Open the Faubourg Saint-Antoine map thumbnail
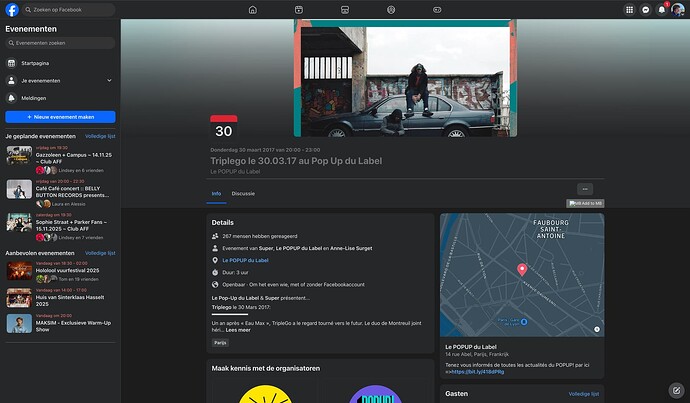 [521, 275]
